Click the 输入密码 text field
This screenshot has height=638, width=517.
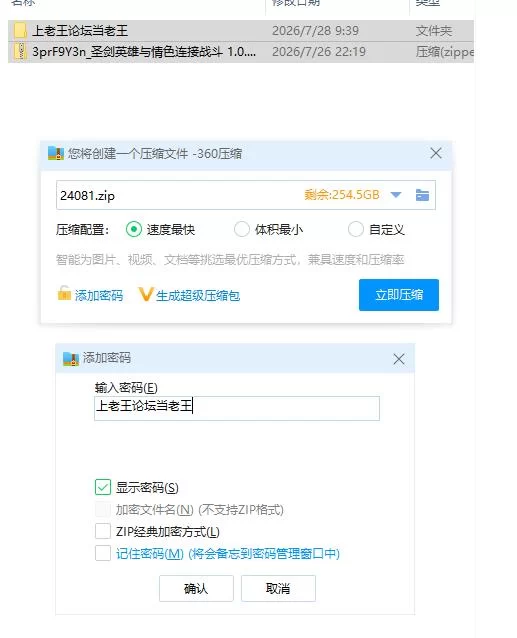(237, 408)
